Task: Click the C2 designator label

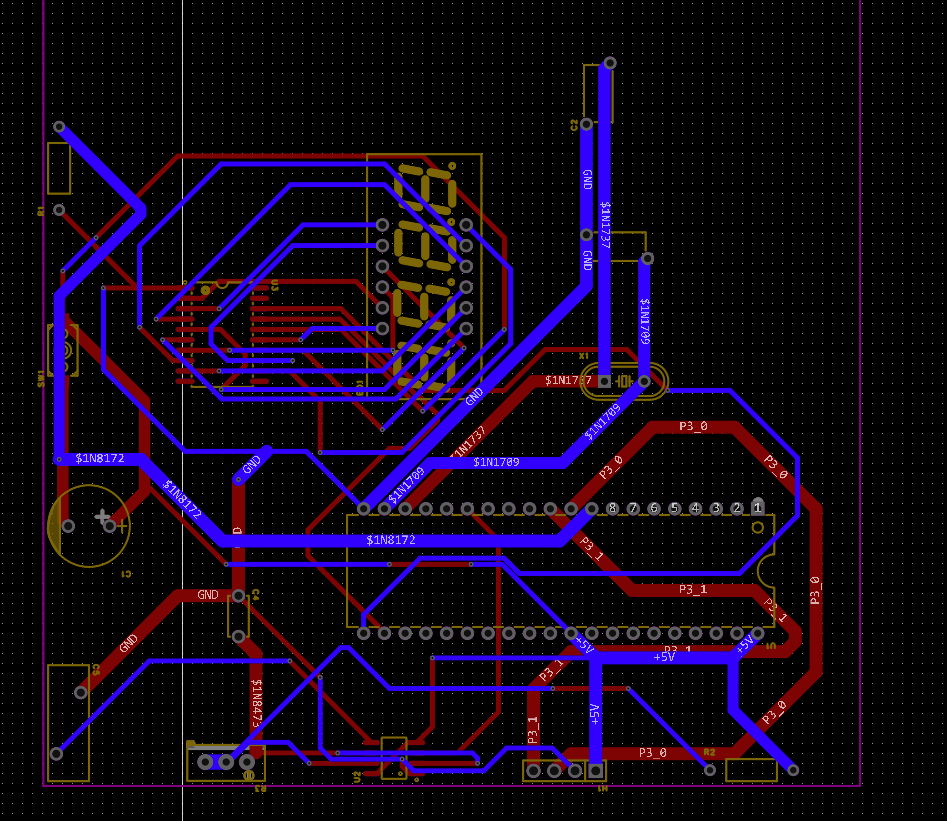Action: 574,125
